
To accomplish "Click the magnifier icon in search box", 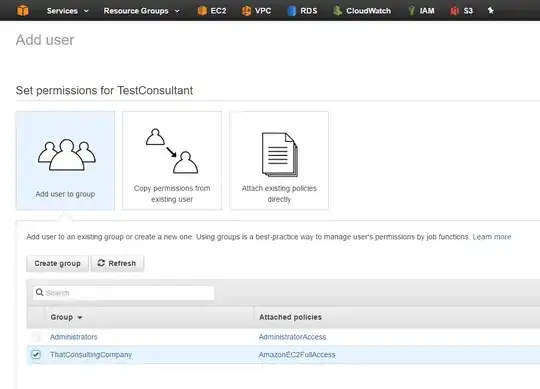I will pos(40,292).
